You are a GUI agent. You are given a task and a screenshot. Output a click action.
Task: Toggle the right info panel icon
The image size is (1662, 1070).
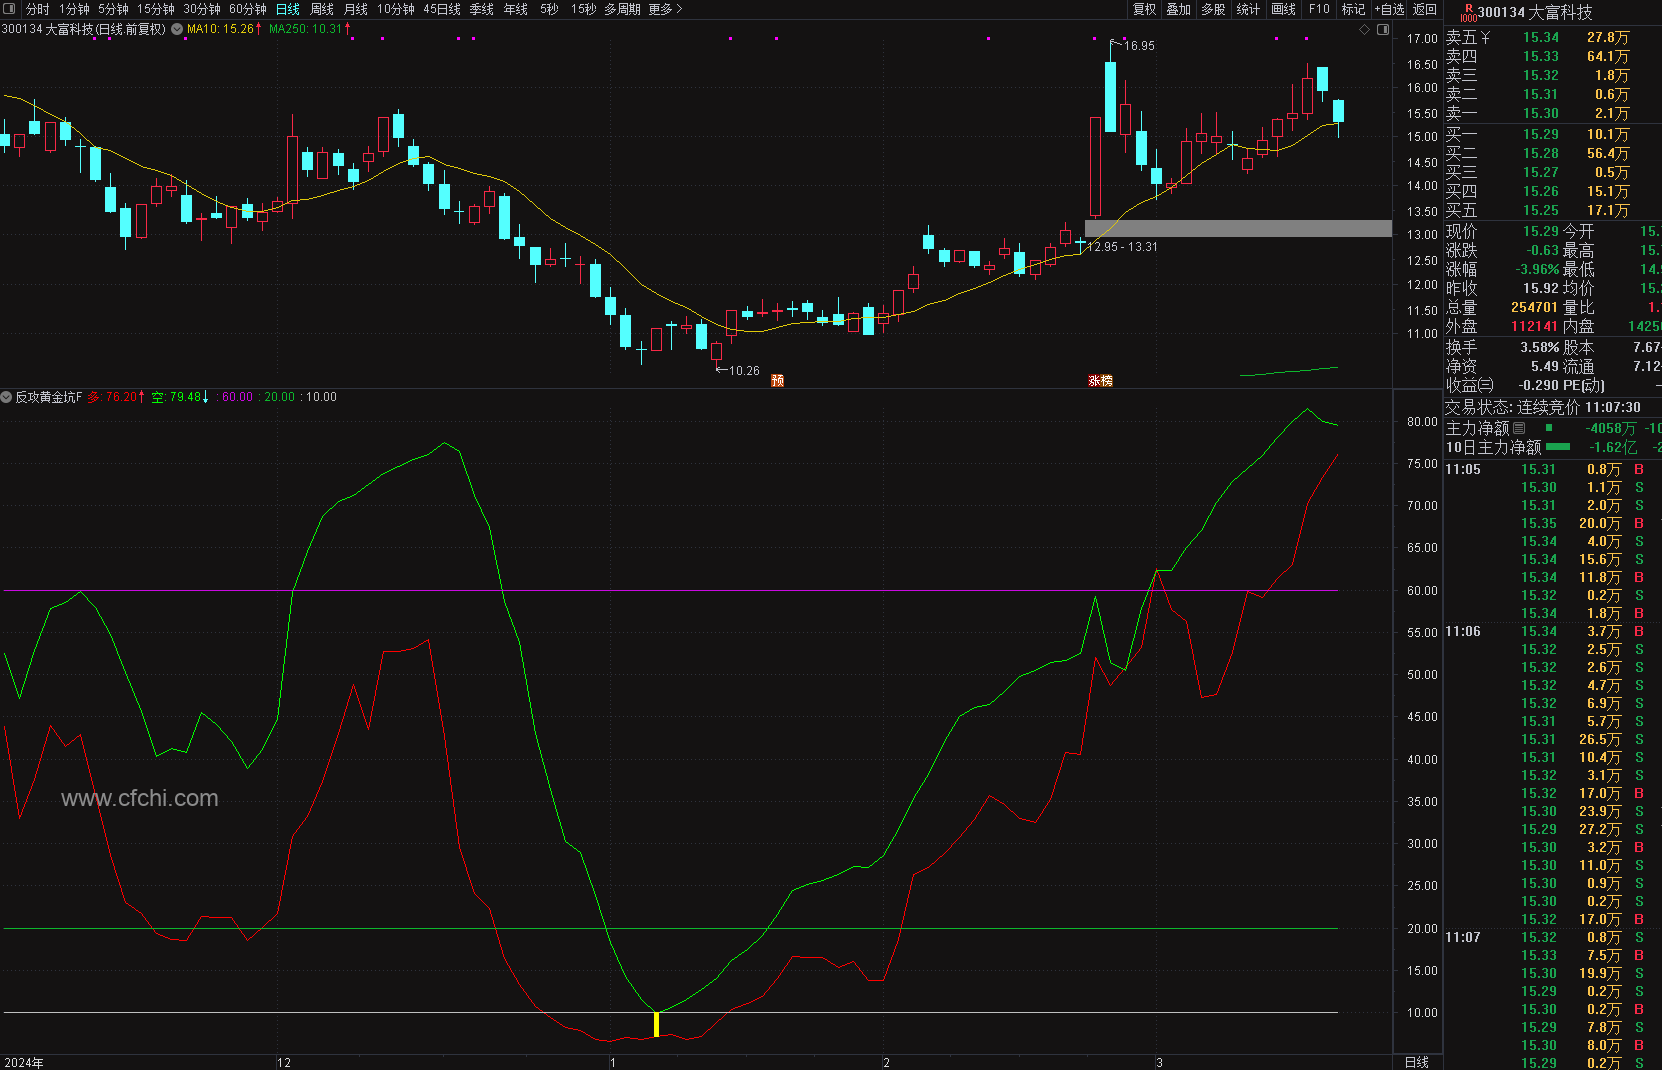[x=1383, y=30]
